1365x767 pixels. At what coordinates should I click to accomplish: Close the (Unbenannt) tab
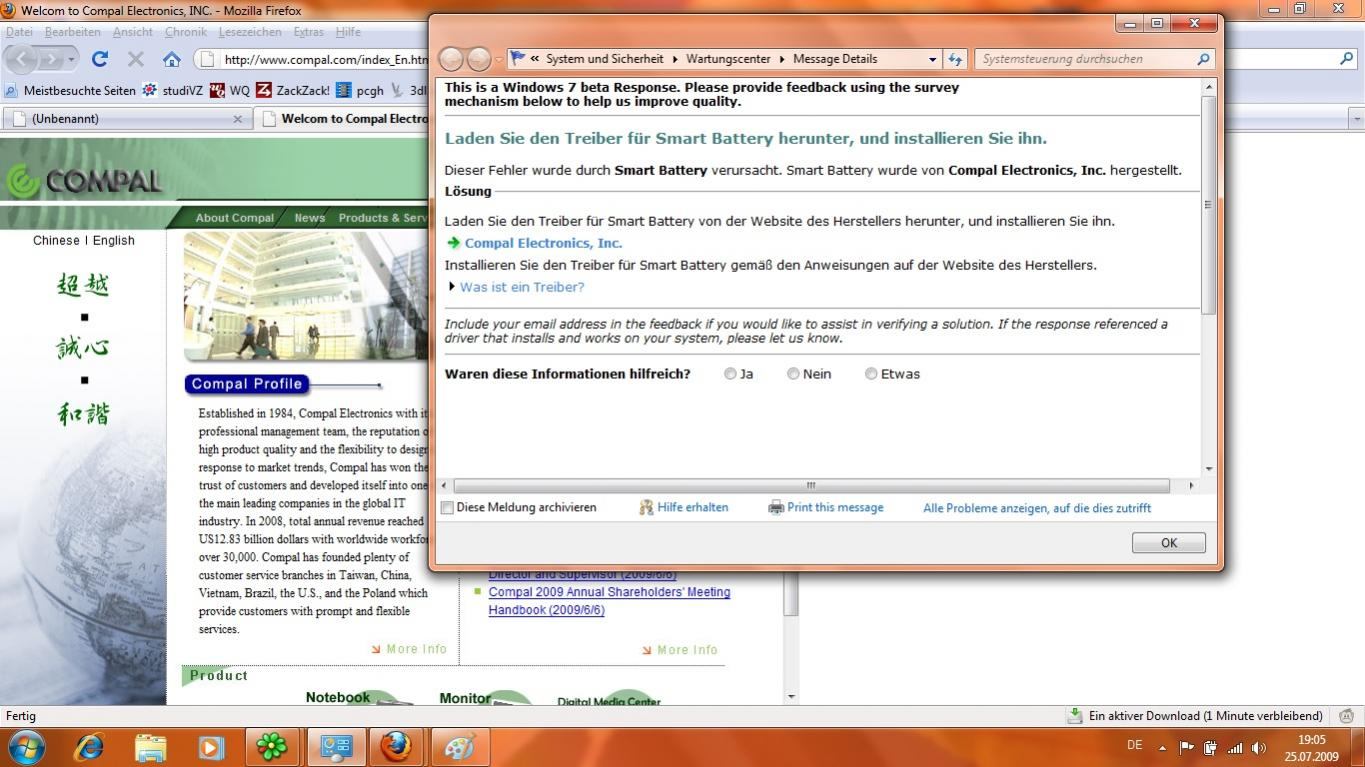[x=238, y=119]
